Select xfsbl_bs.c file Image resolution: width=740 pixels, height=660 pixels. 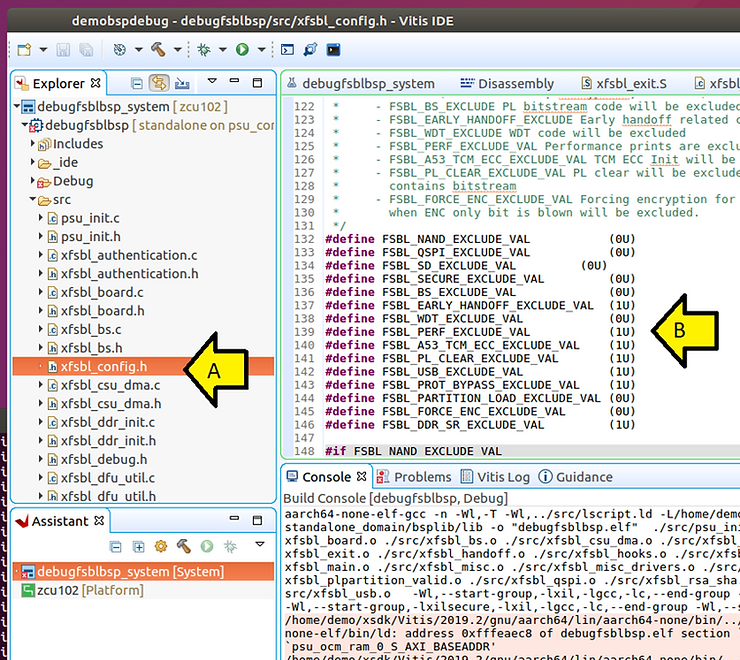[x=91, y=329]
